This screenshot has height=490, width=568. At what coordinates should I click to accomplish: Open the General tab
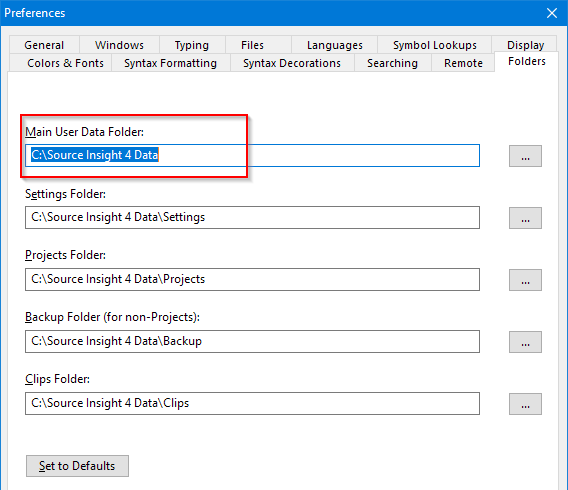tap(44, 45)
